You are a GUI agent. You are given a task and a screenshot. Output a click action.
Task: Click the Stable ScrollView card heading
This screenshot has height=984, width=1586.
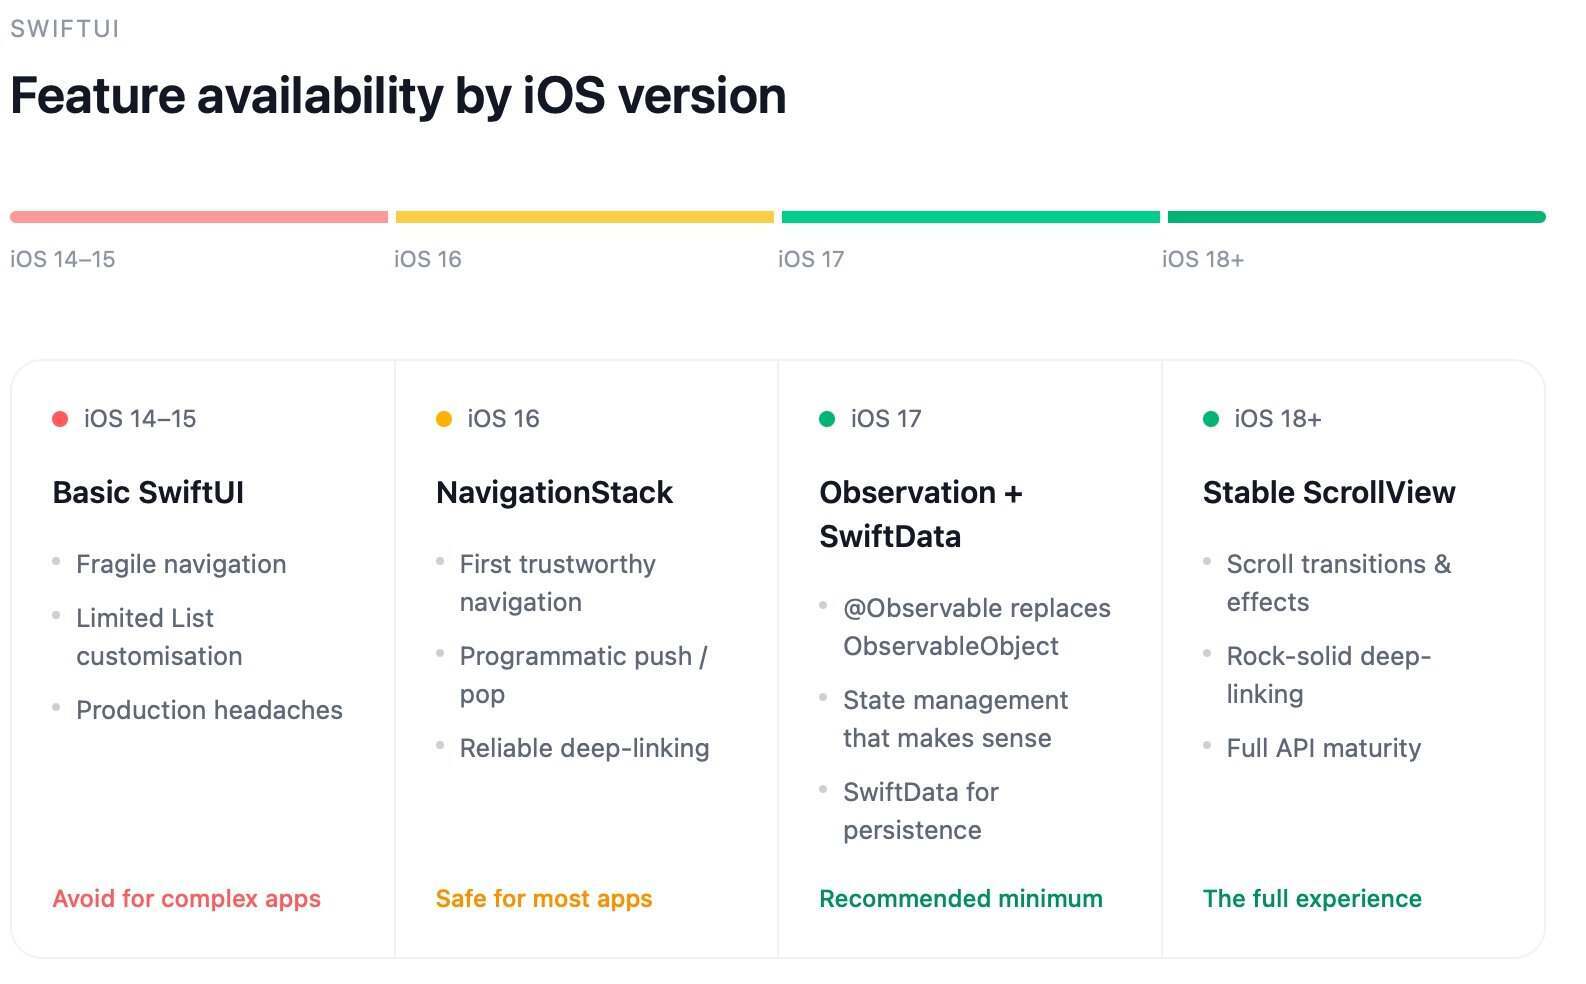coord(1329,493)
